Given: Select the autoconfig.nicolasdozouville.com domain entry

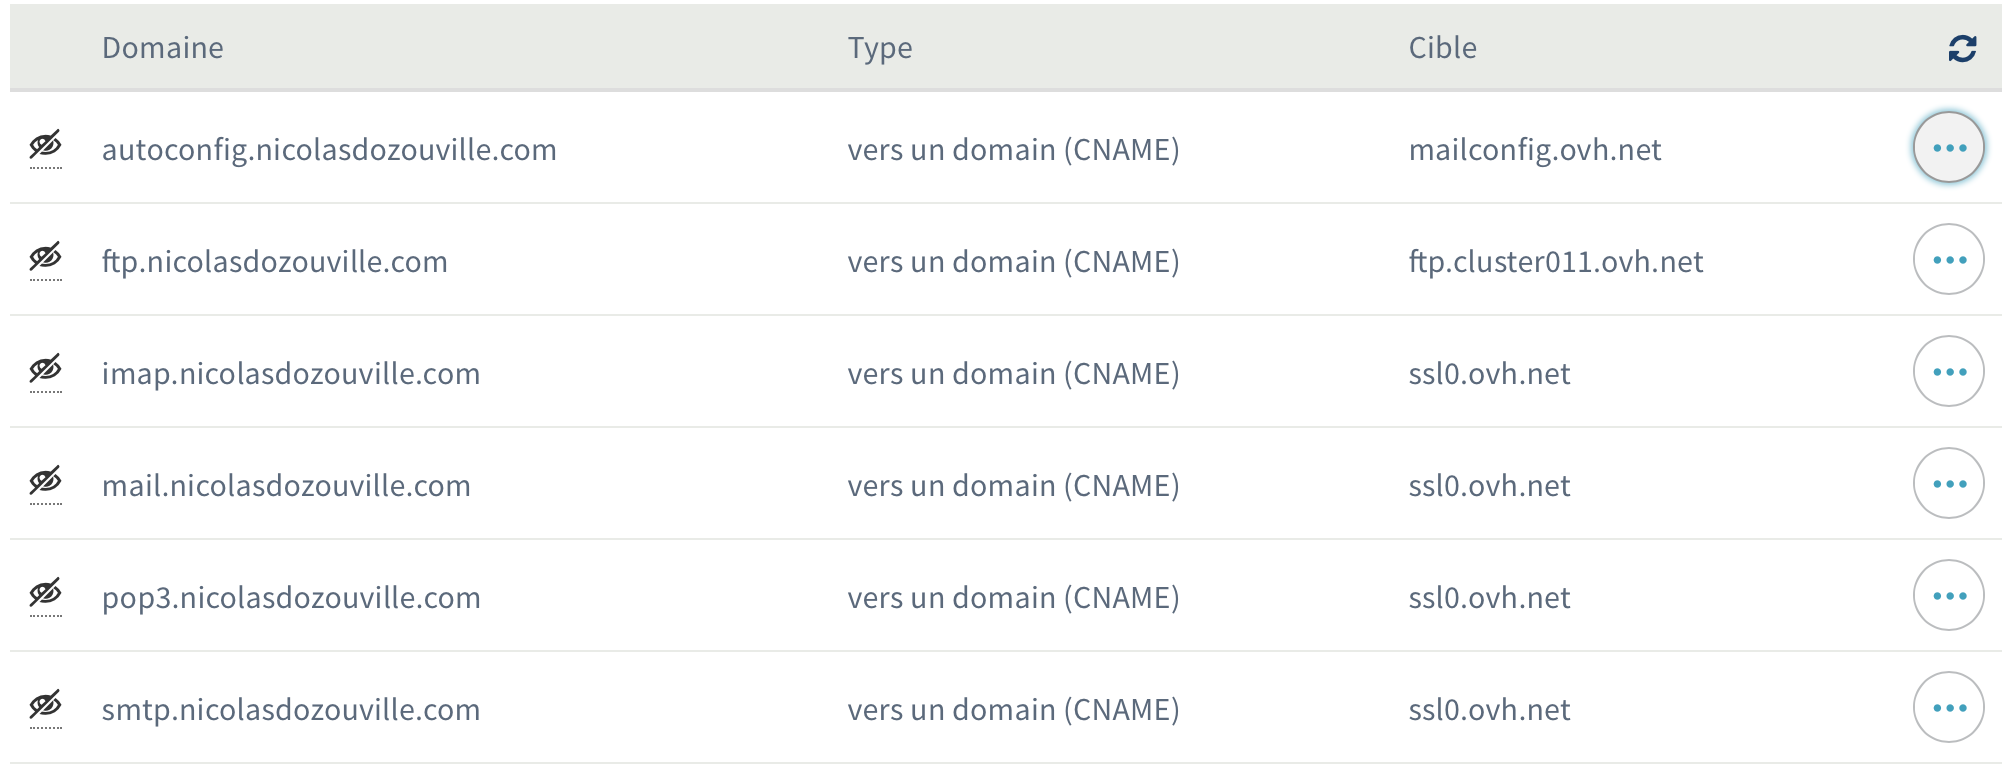Looking at the screenshot, I should coord(329,150).
